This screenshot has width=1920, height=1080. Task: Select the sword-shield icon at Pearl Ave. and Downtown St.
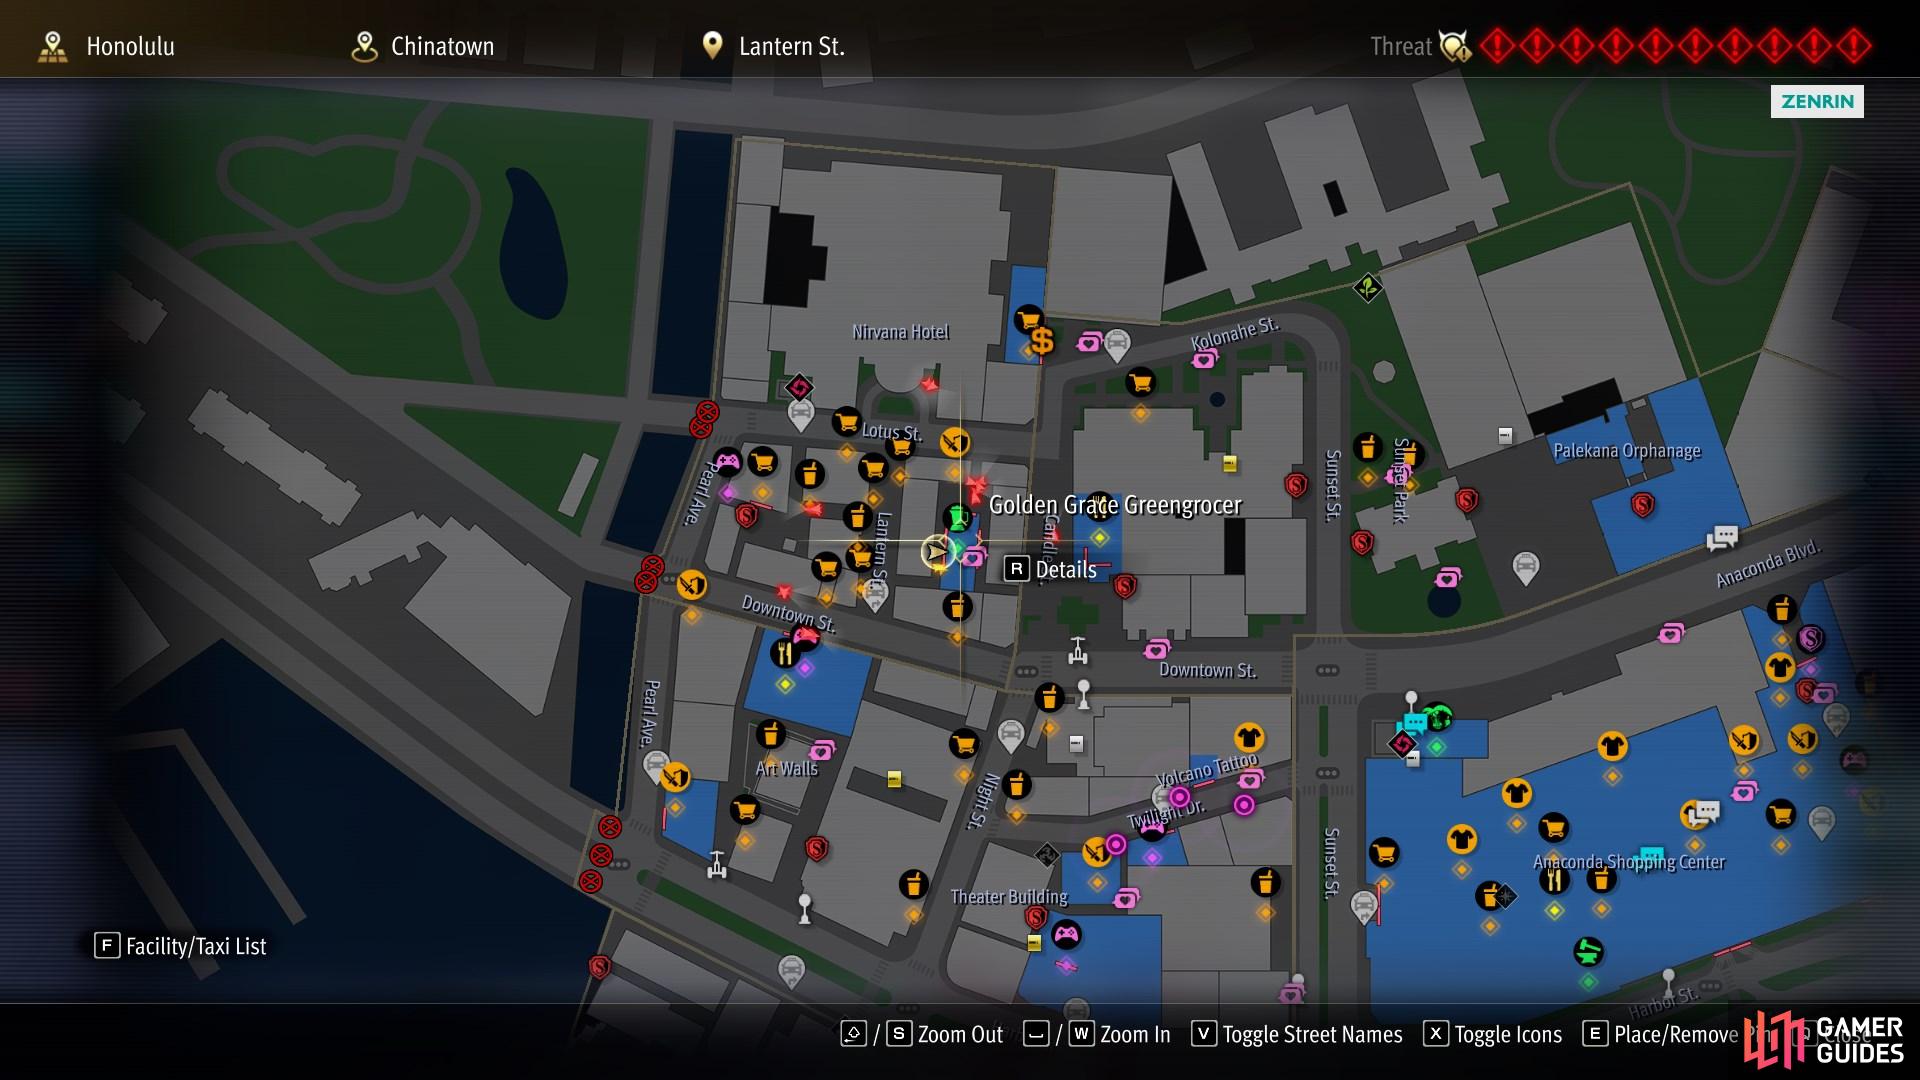pyautogui.click(x=691, y=584)
